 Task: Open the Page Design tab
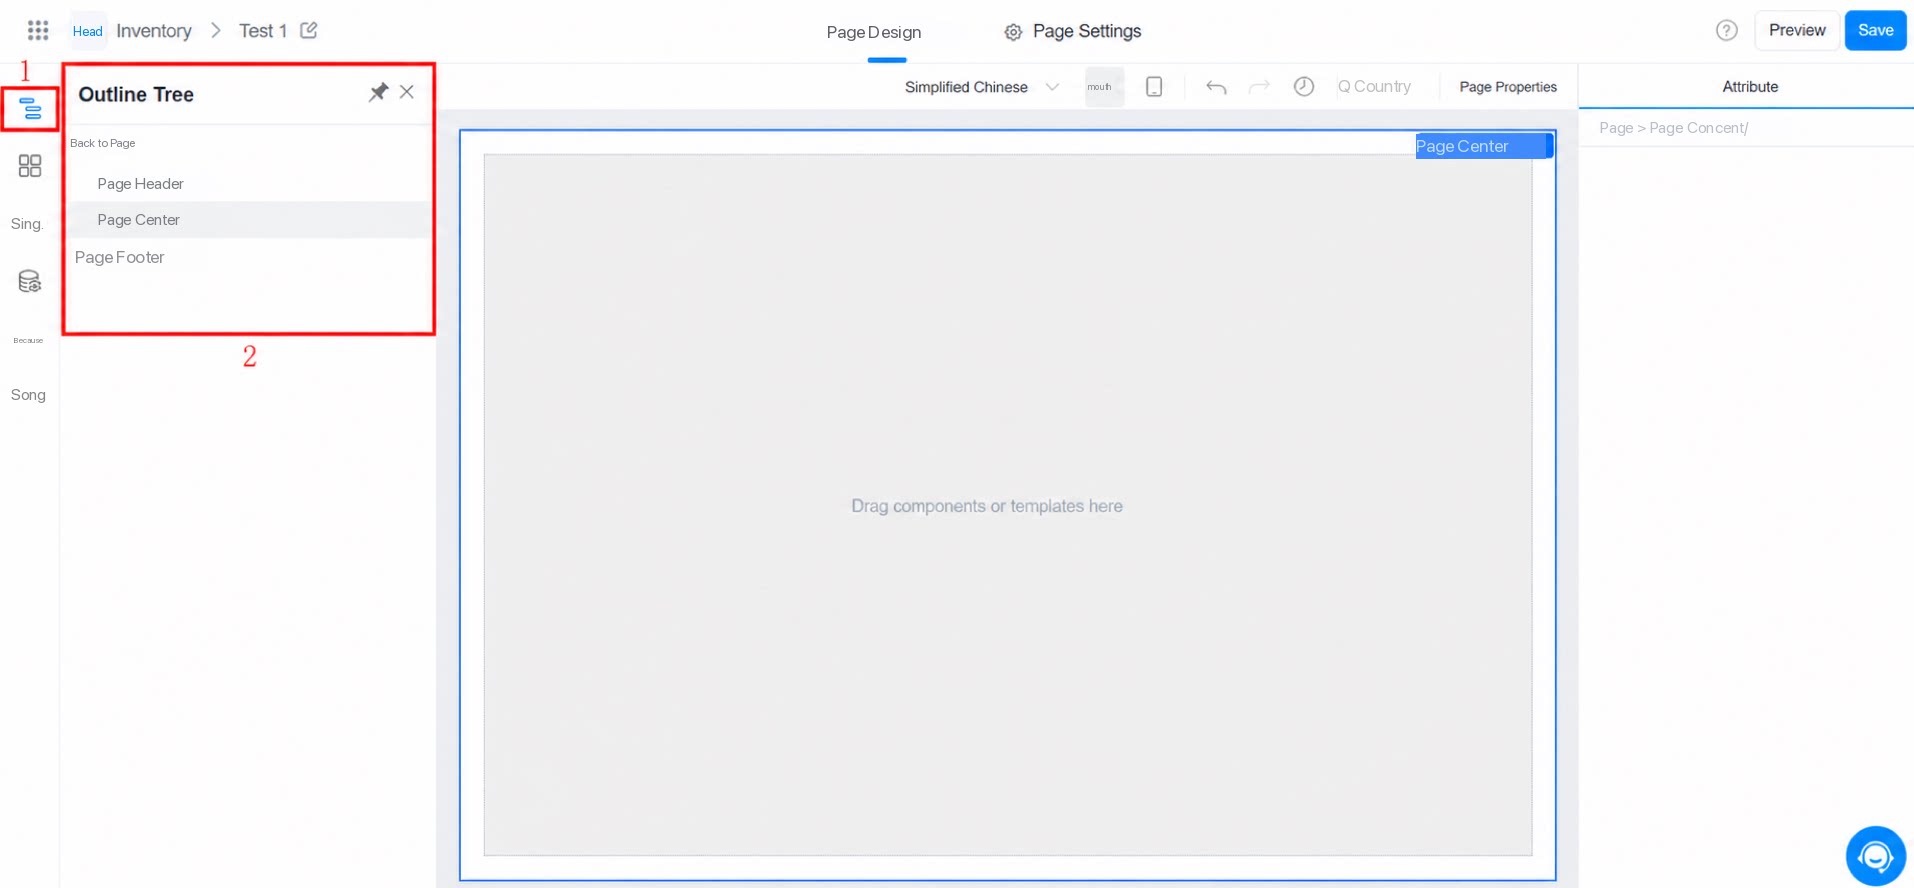coord(874,32)
